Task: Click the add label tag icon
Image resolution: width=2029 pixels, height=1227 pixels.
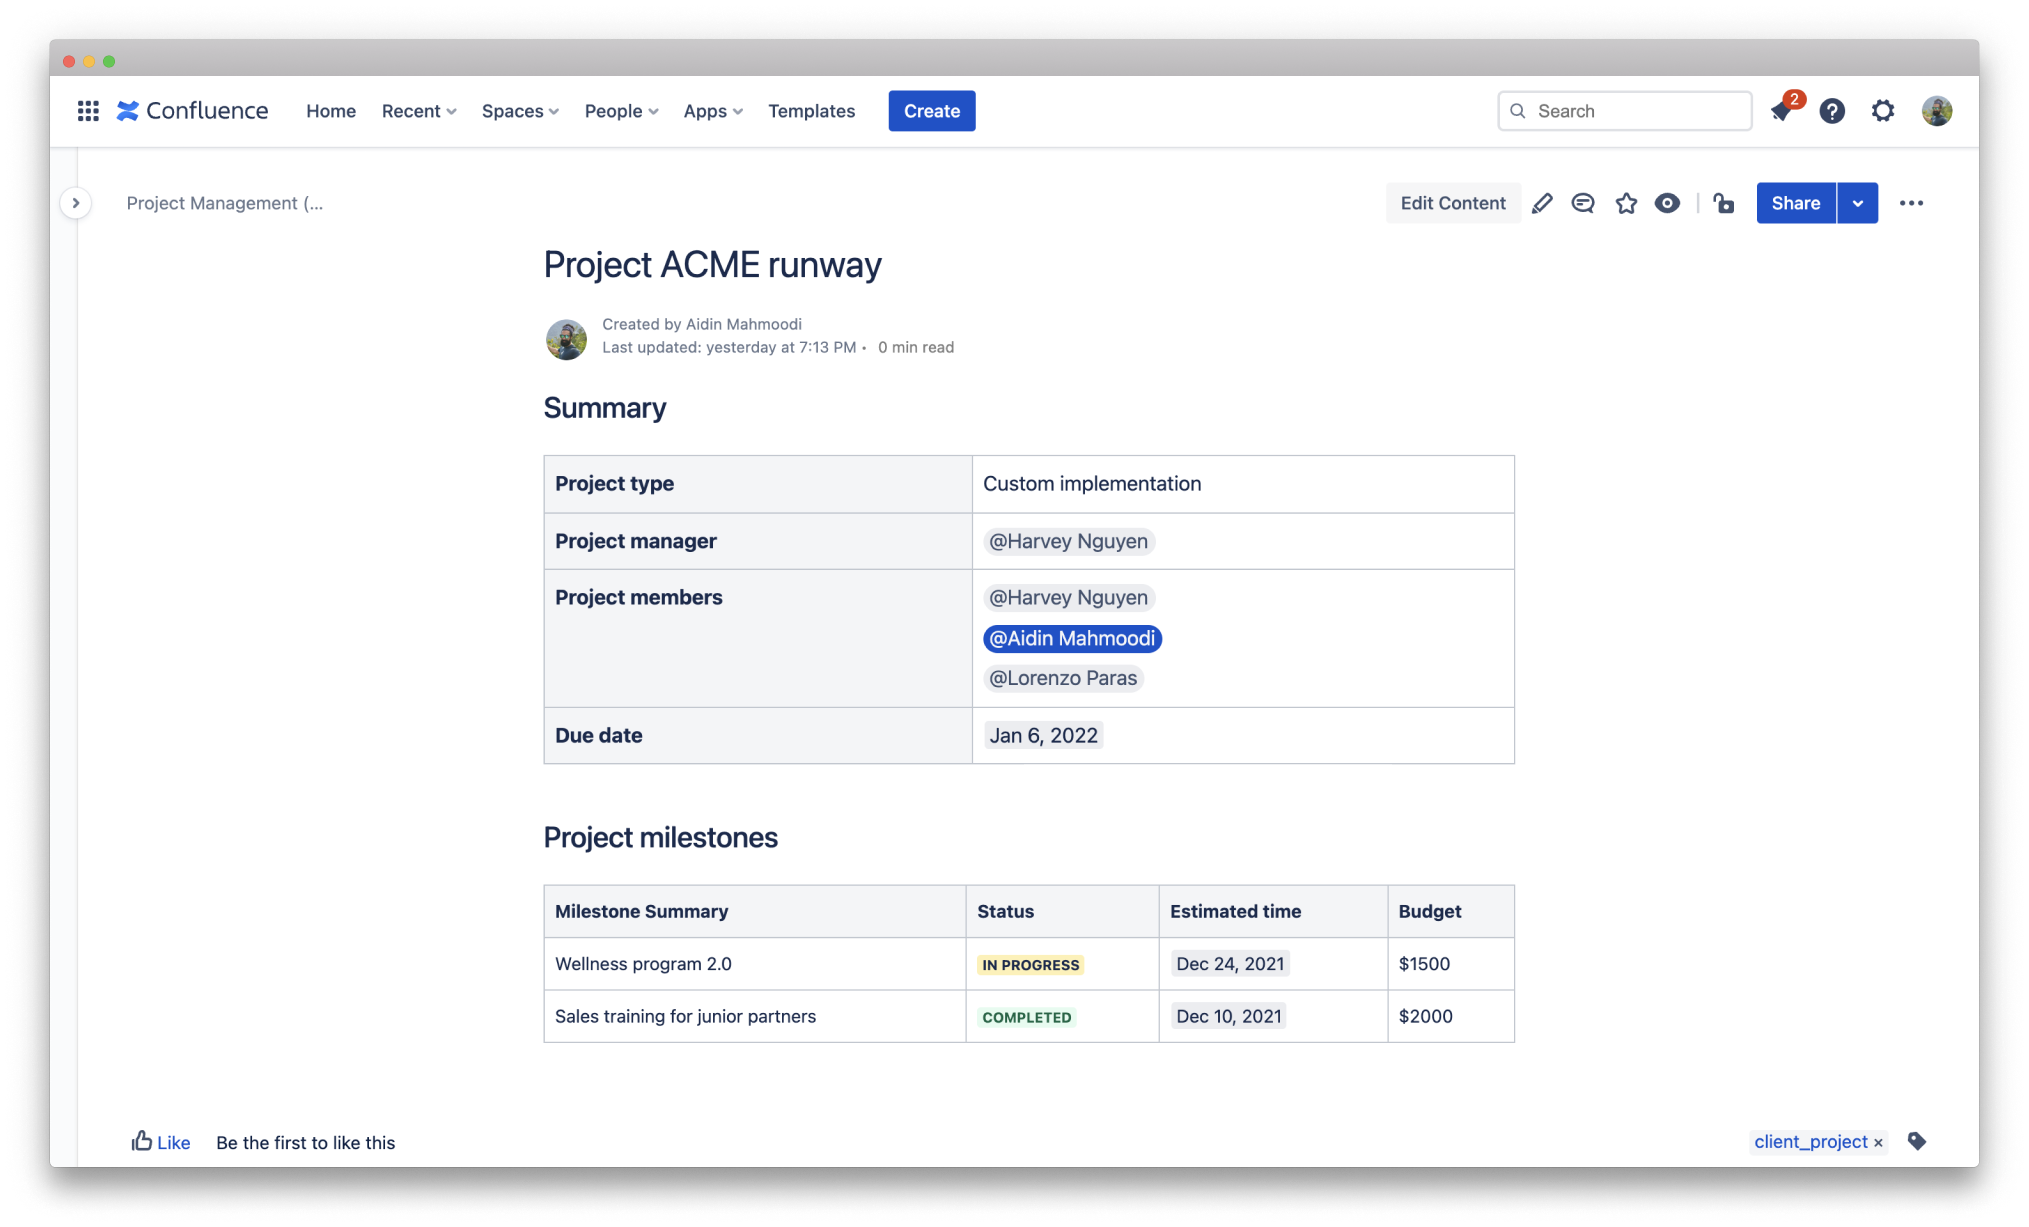Action: (x=1916, y=1141)
